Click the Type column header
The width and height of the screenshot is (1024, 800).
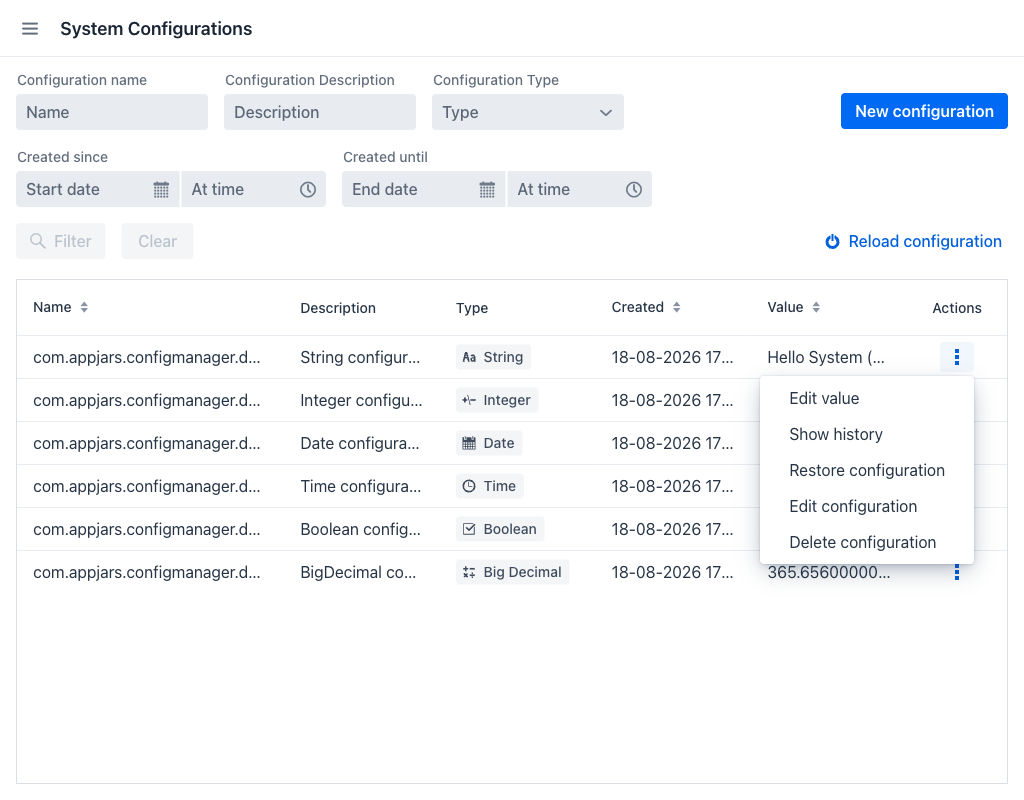[472, 308]
